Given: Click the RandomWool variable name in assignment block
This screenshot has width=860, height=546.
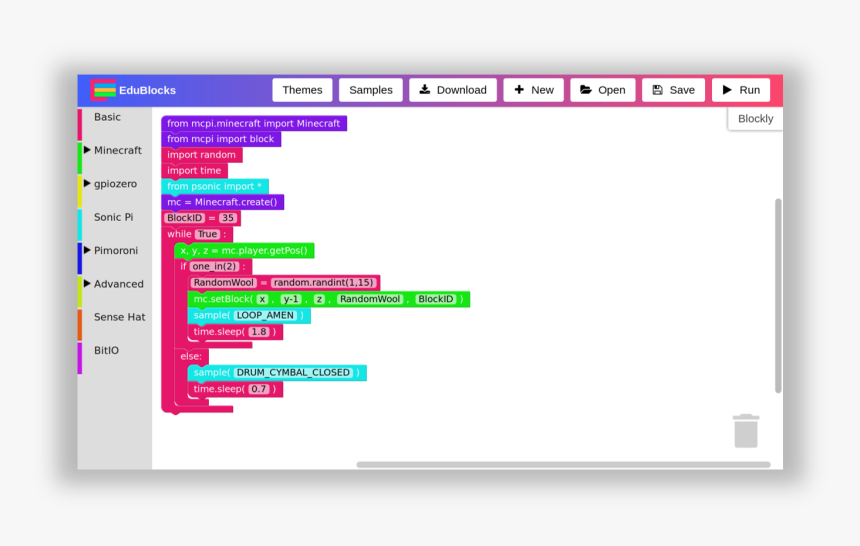Looking at the screenshot, I should (x=224, y=283).
